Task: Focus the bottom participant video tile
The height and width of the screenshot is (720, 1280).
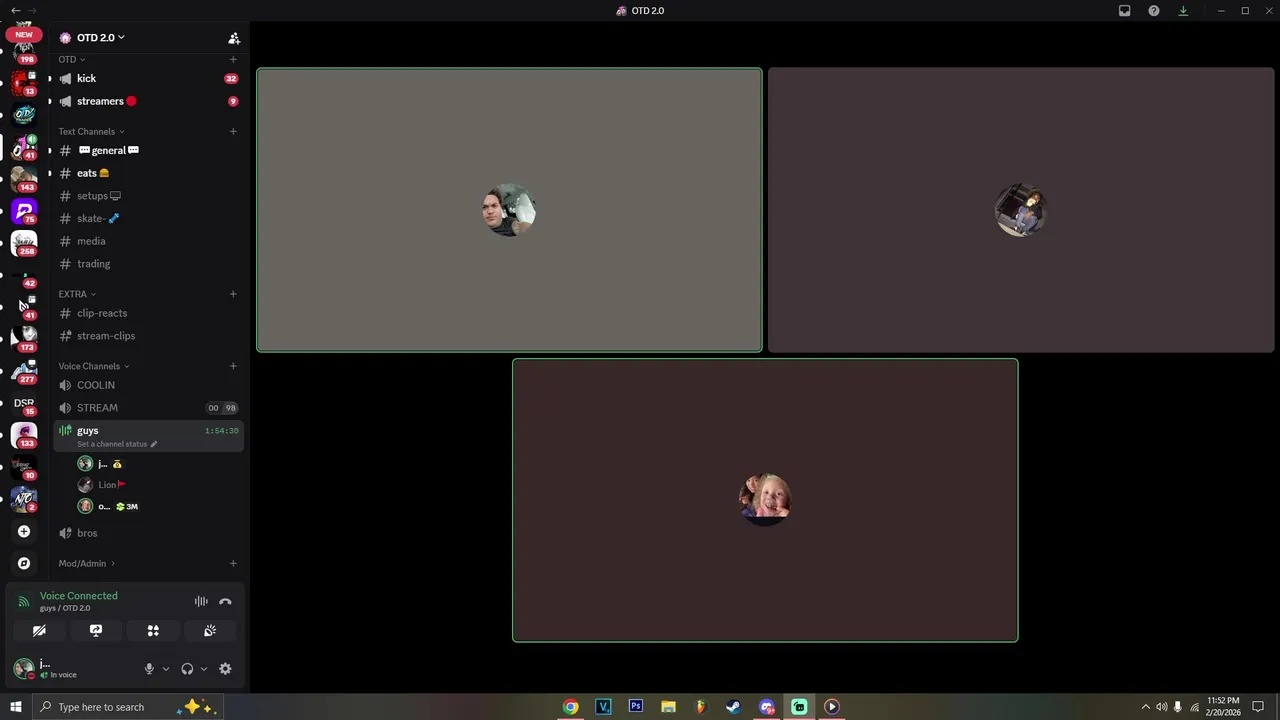Action: coord(765,500)
